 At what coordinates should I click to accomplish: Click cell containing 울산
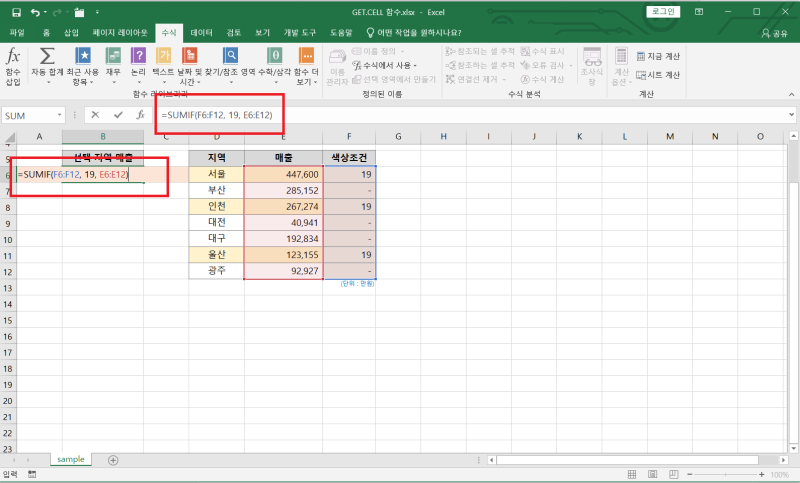(x=216, y=254)
